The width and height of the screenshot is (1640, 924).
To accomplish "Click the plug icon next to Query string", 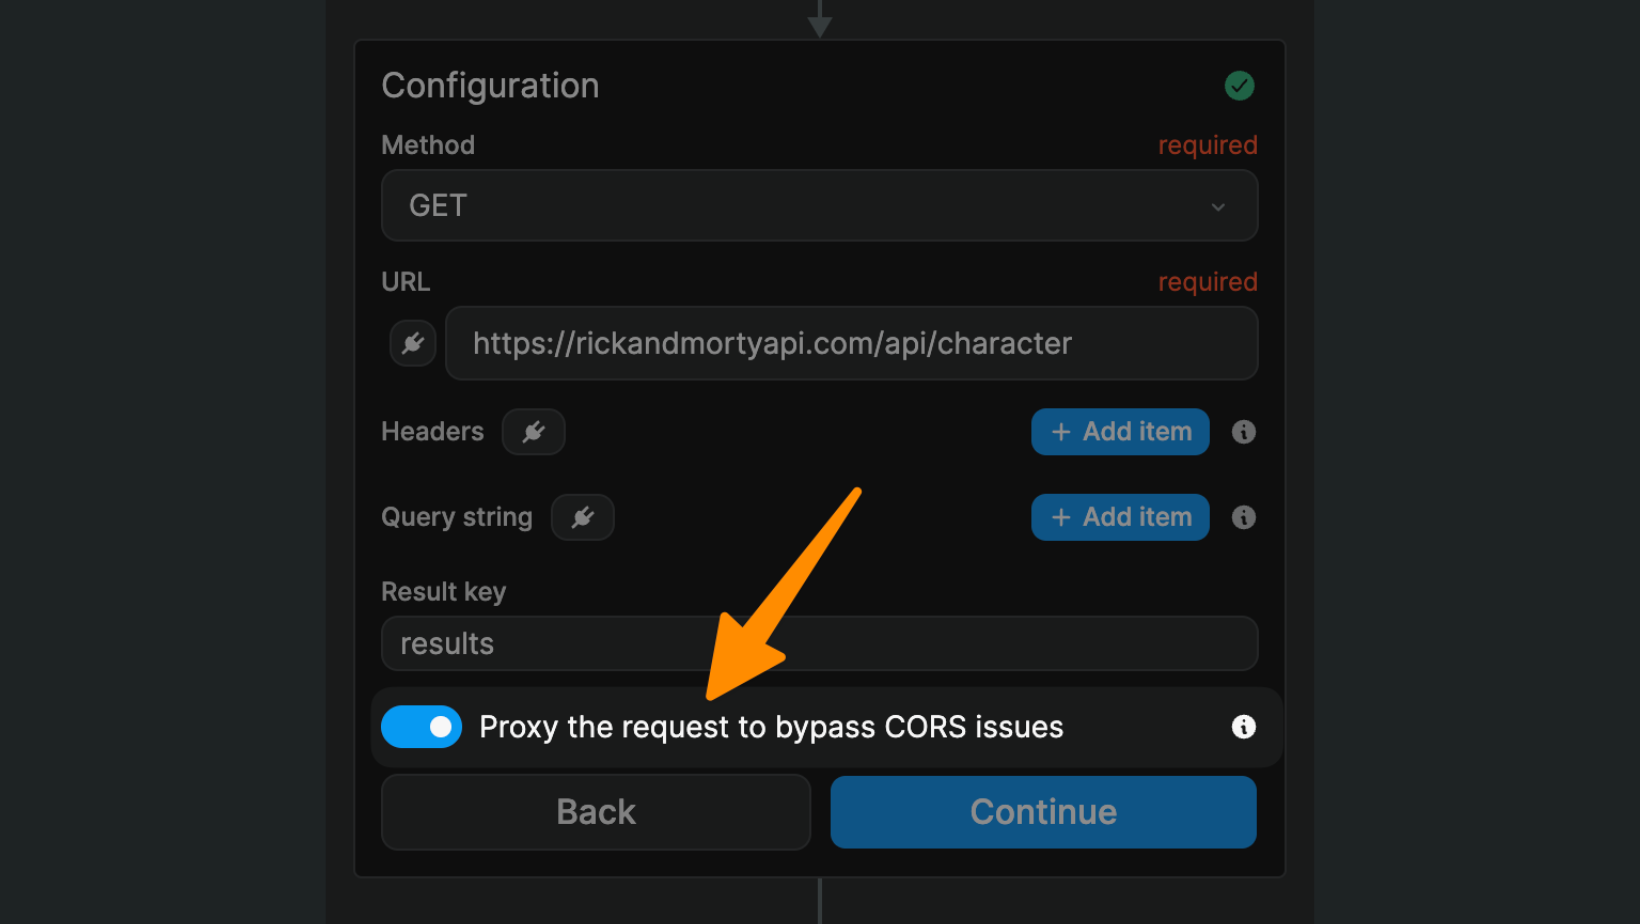I will [x=583, y=517].
